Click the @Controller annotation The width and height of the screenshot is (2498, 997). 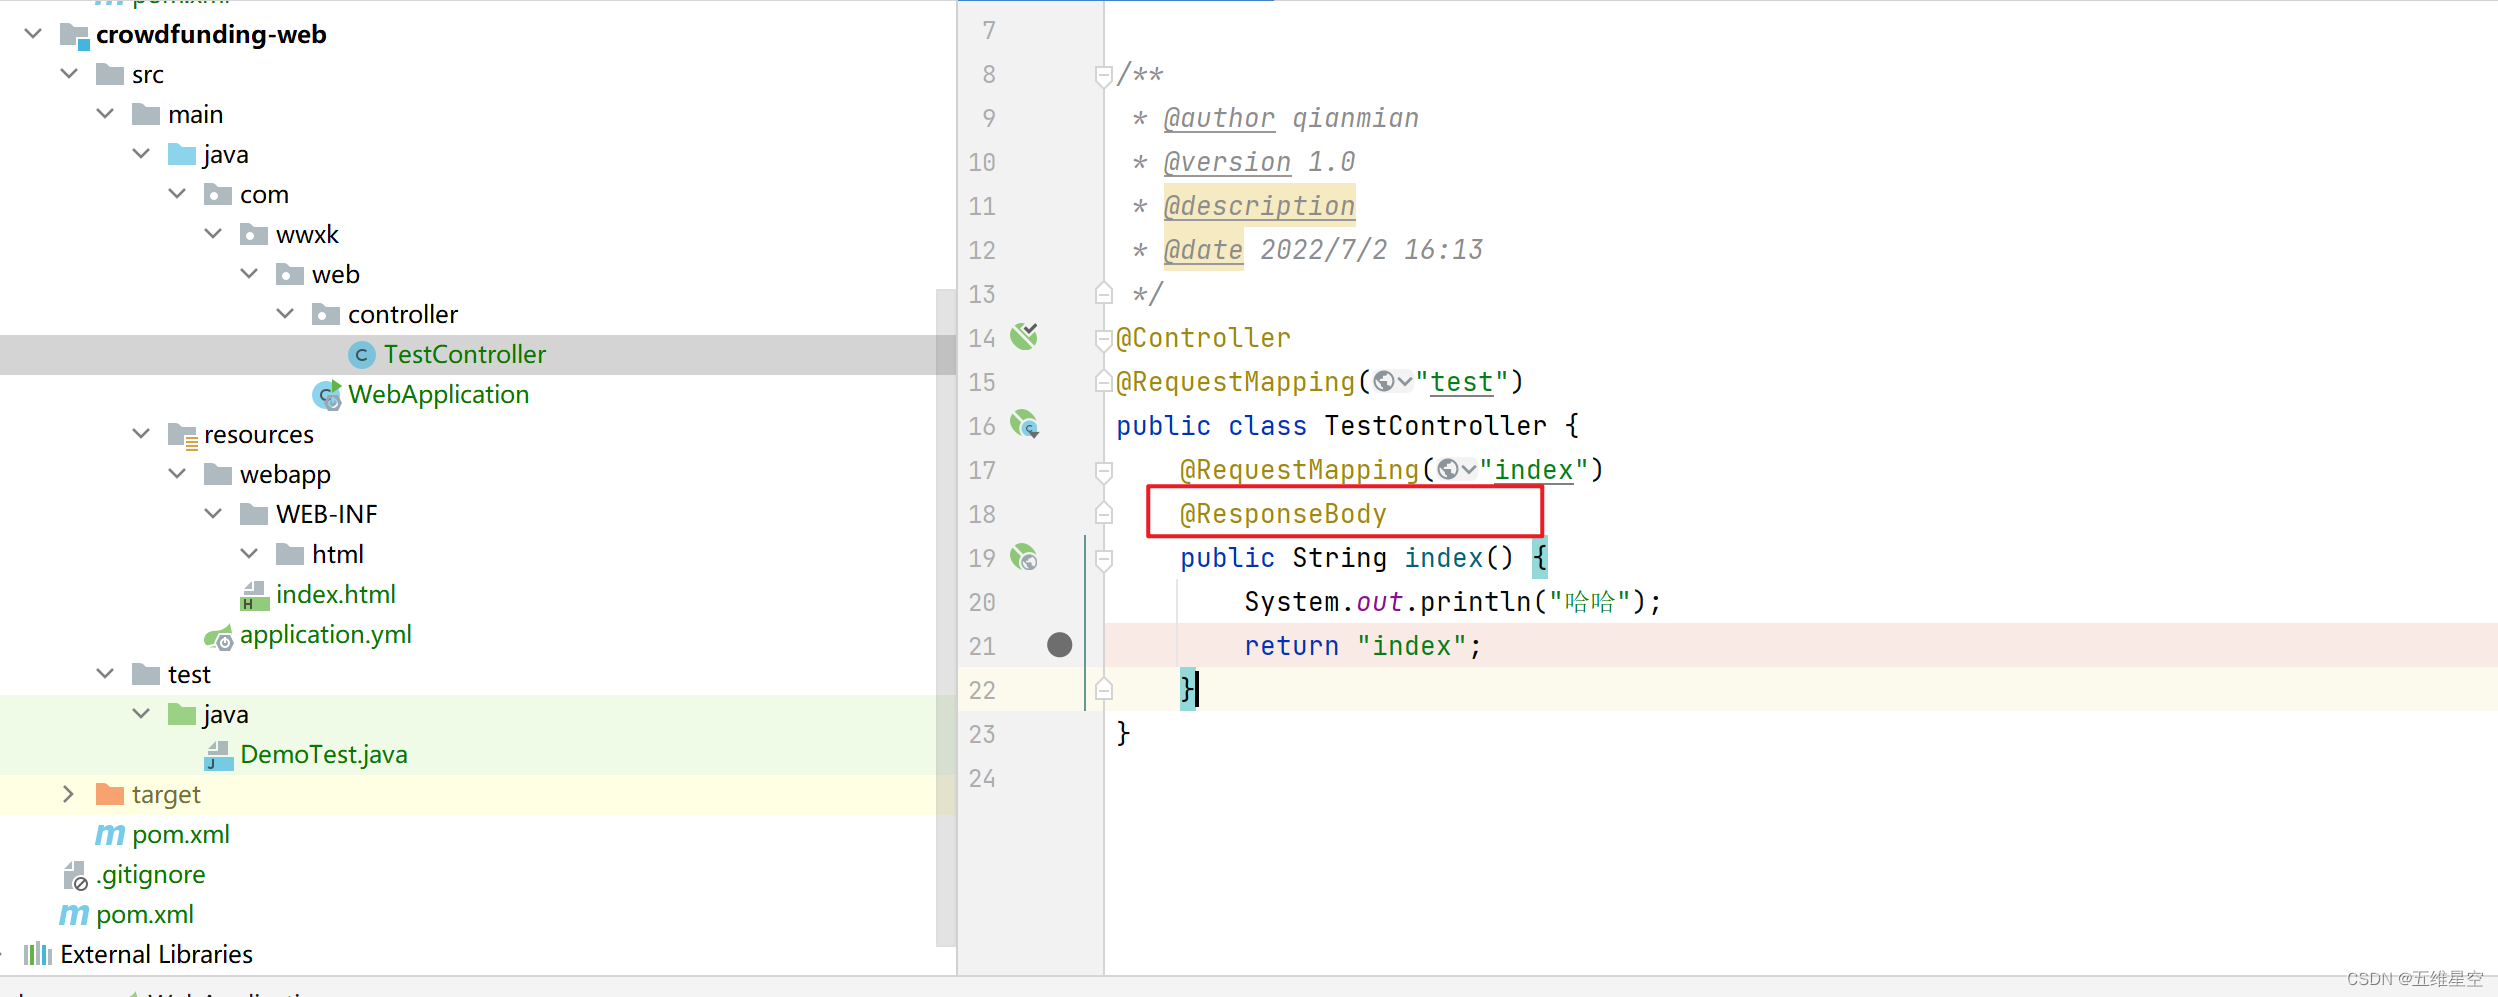pyautogui.click(x=1203, y=338)
